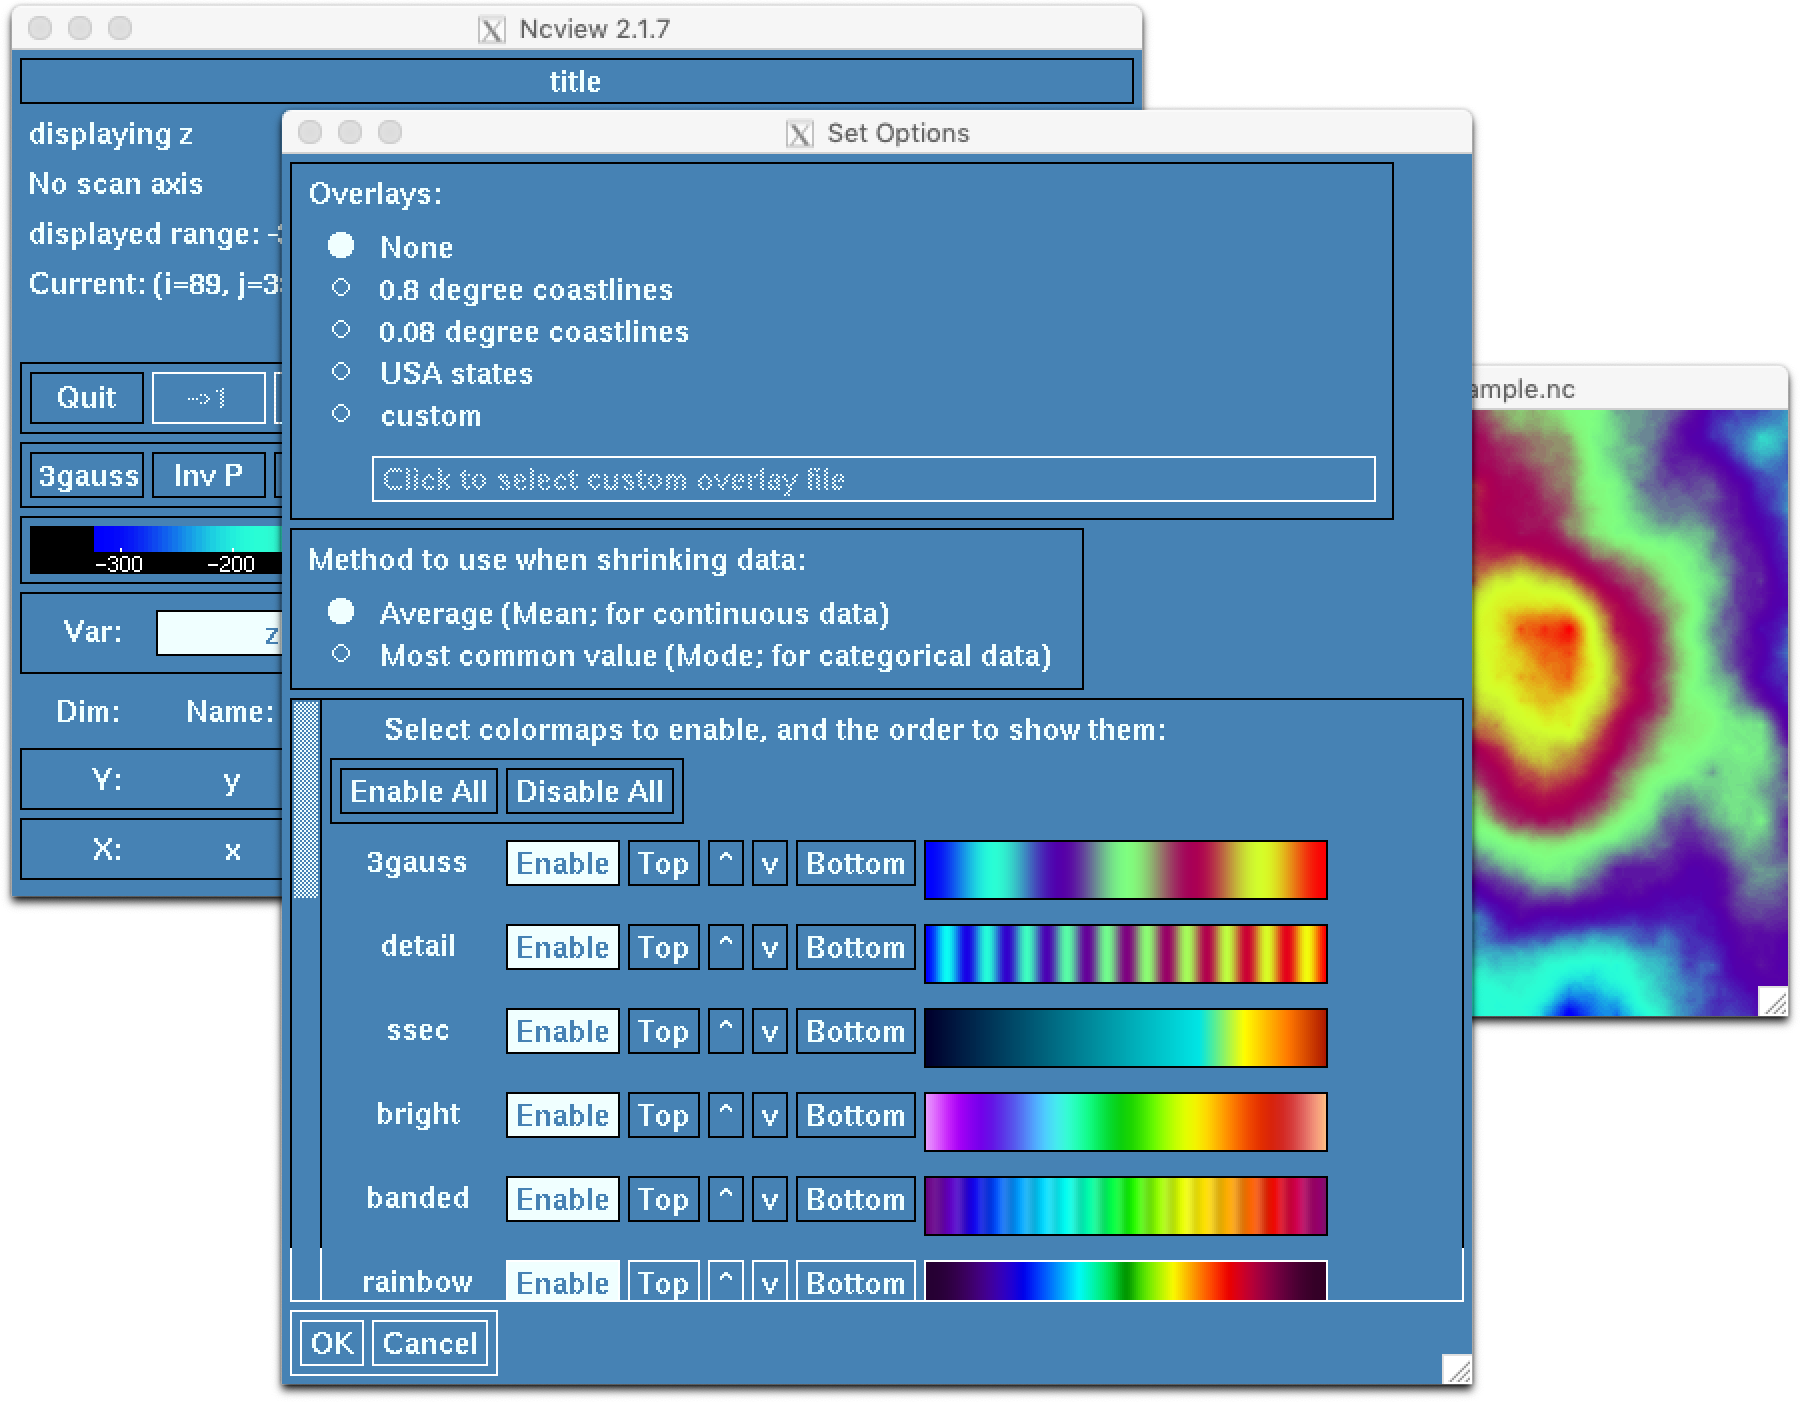Click the 3gauss colormap preview bar
Screen dimensions: 1800x1402
point(1126,870)
